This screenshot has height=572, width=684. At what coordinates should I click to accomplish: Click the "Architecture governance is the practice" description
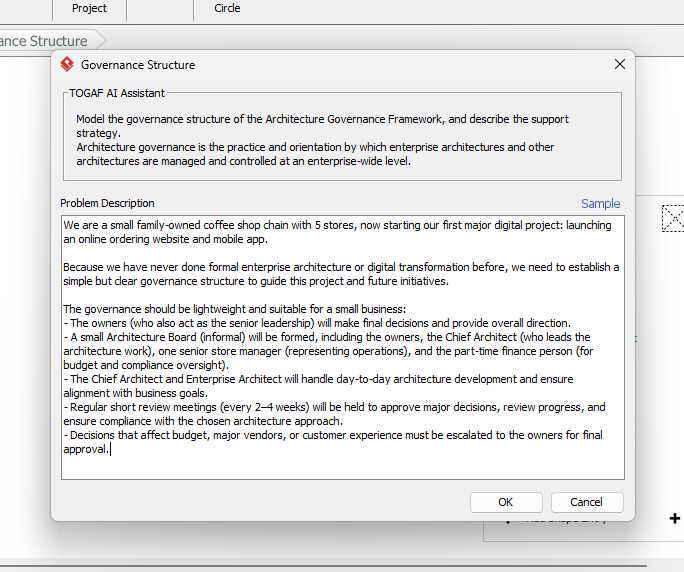tap(300, 147)
